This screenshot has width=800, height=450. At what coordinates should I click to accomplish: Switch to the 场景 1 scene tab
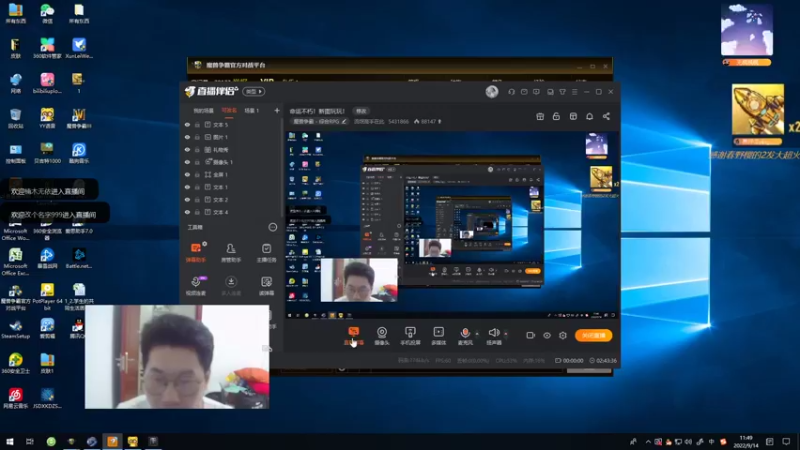[252, 111]
